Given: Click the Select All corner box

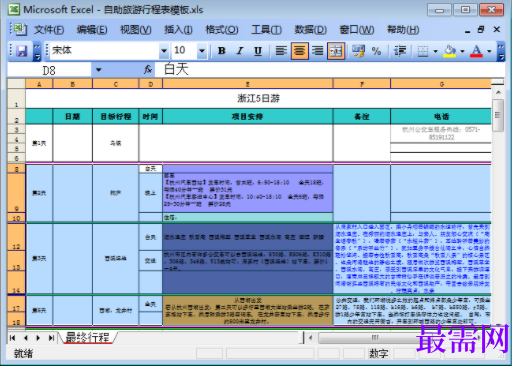Looking at the screenshot, I should point(16,84).
